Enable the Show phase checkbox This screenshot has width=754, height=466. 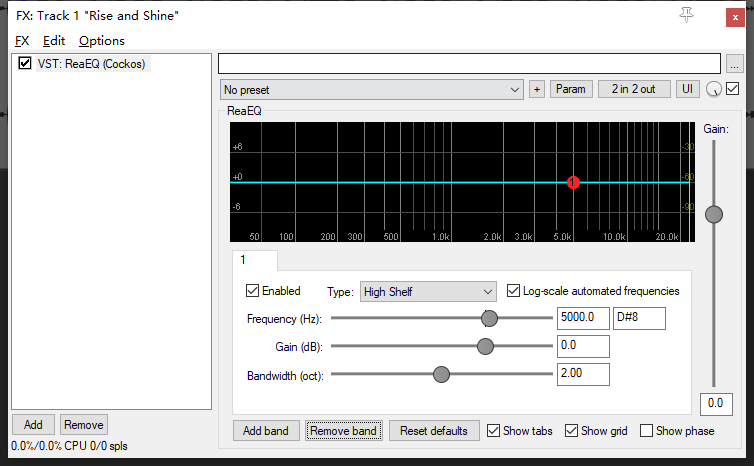click(x=646, y=430)
